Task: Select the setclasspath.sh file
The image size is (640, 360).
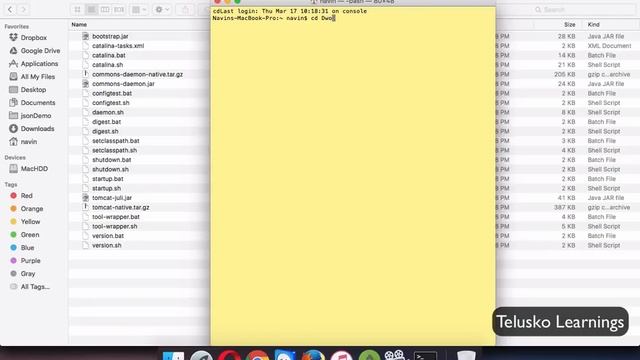Action: (x=114, y=150)
